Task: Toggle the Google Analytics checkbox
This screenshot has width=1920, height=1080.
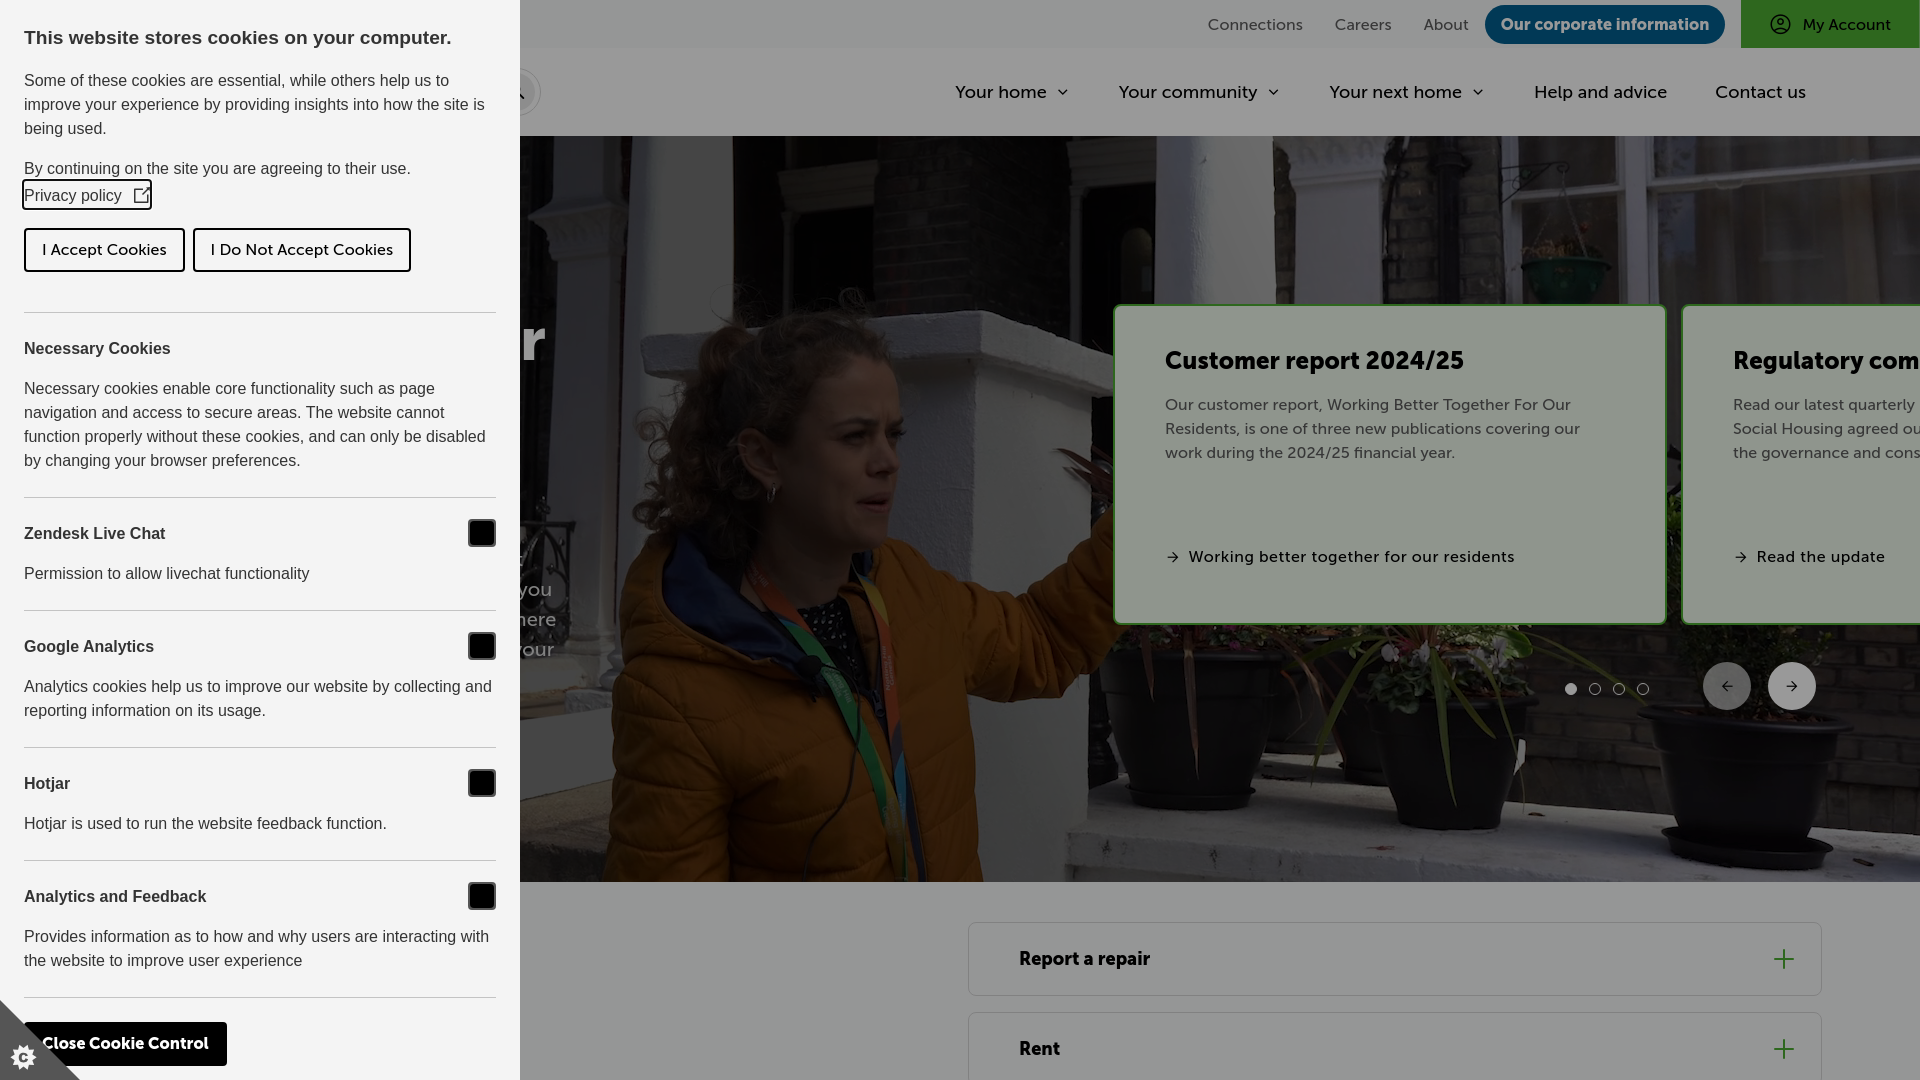Action: tap(482, 646)
